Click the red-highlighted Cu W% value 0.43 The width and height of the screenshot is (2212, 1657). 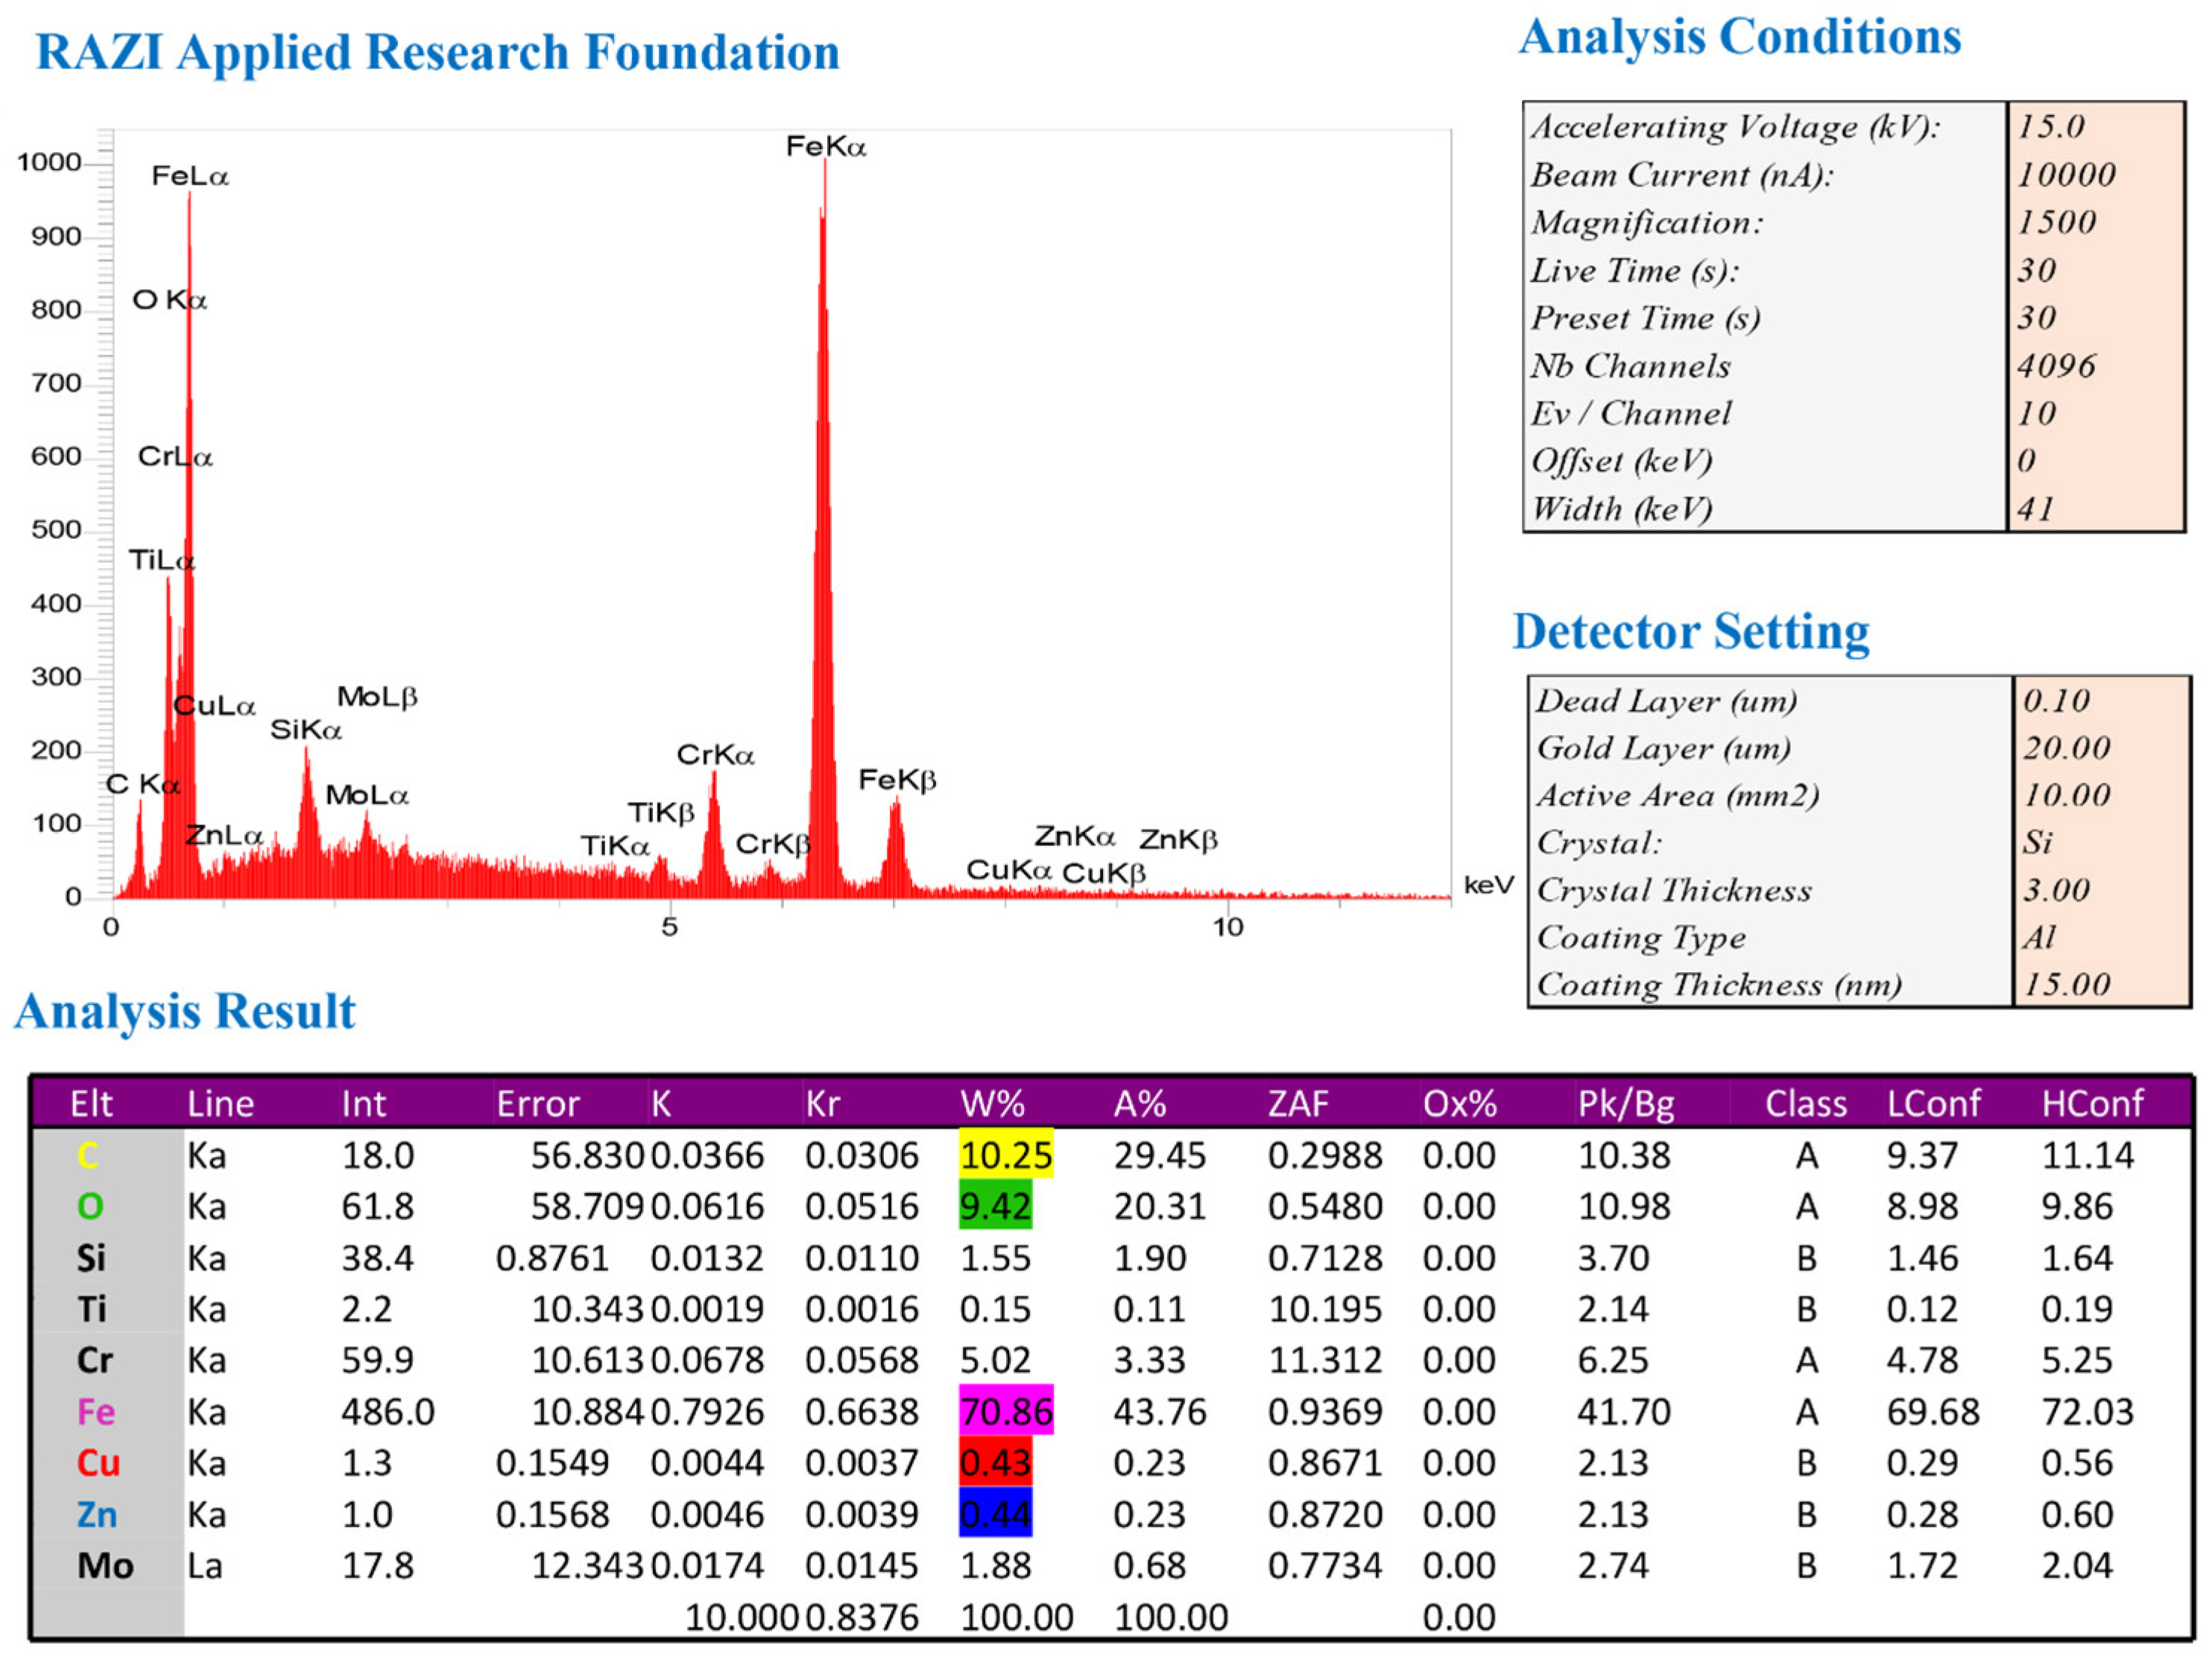pyautogui.click(x=995, y=1463)
